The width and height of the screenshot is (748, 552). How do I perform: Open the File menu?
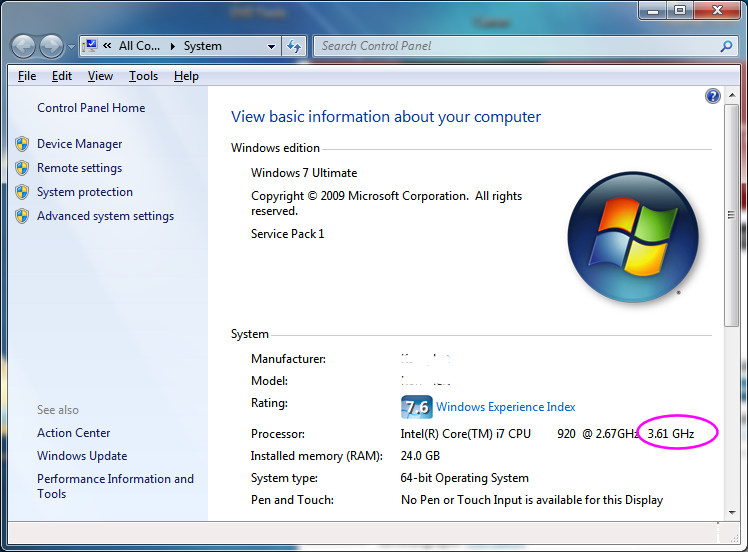(x=27, y=76)
